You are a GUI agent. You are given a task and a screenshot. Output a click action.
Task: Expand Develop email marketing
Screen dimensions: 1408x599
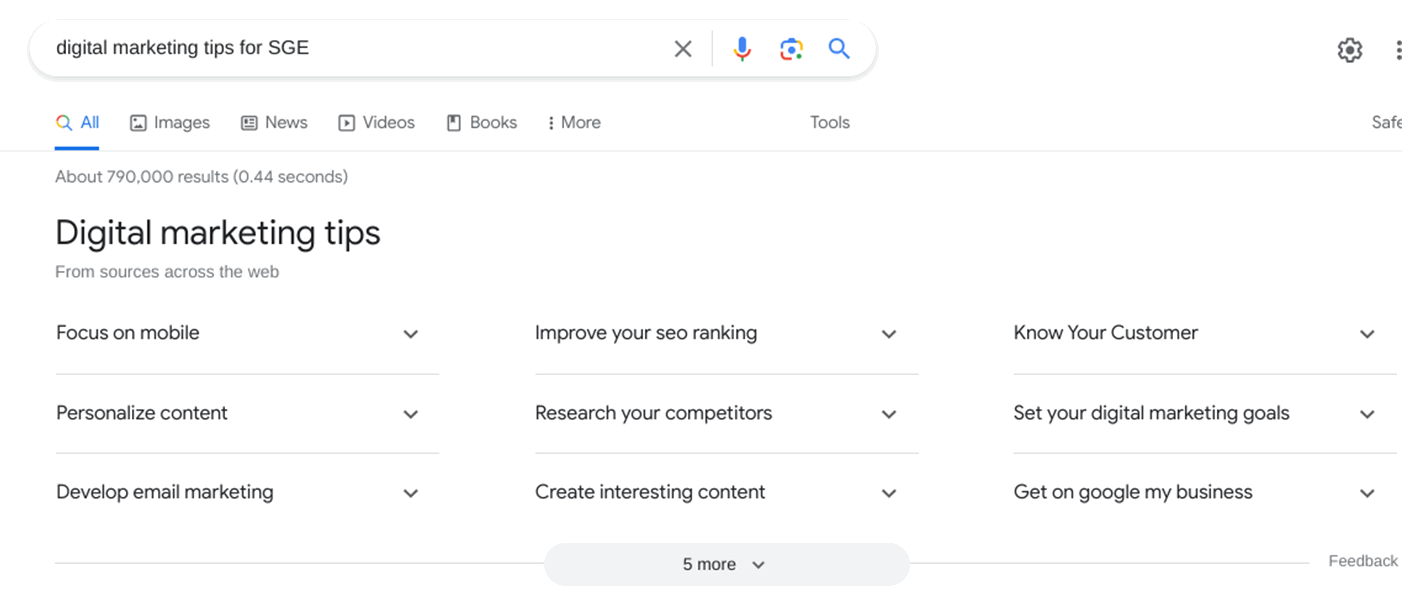coord(411,492)
